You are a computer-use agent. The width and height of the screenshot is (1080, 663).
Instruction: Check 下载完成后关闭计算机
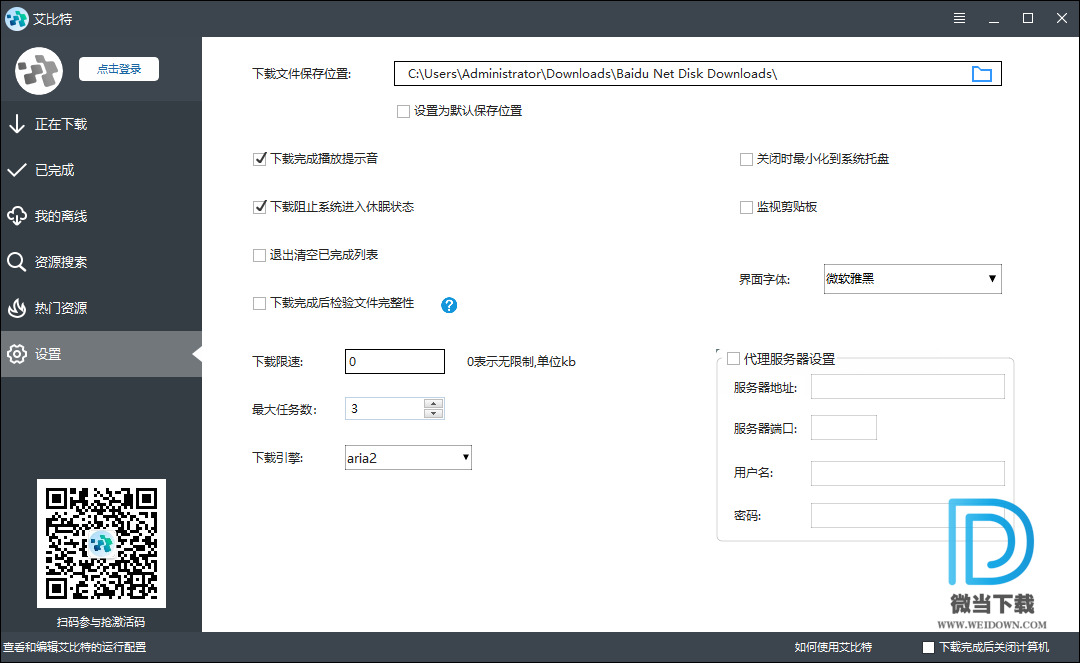point(928,647)
